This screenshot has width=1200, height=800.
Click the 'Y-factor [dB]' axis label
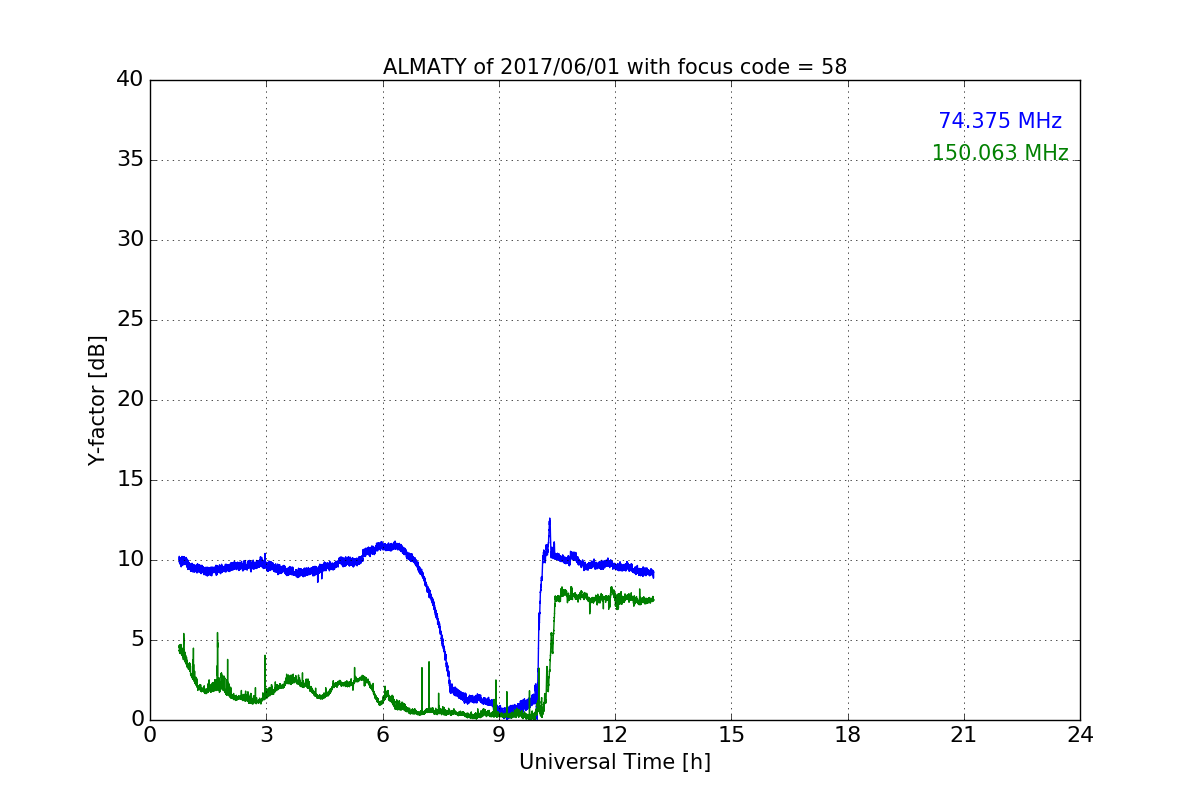(x=97, y=400)
